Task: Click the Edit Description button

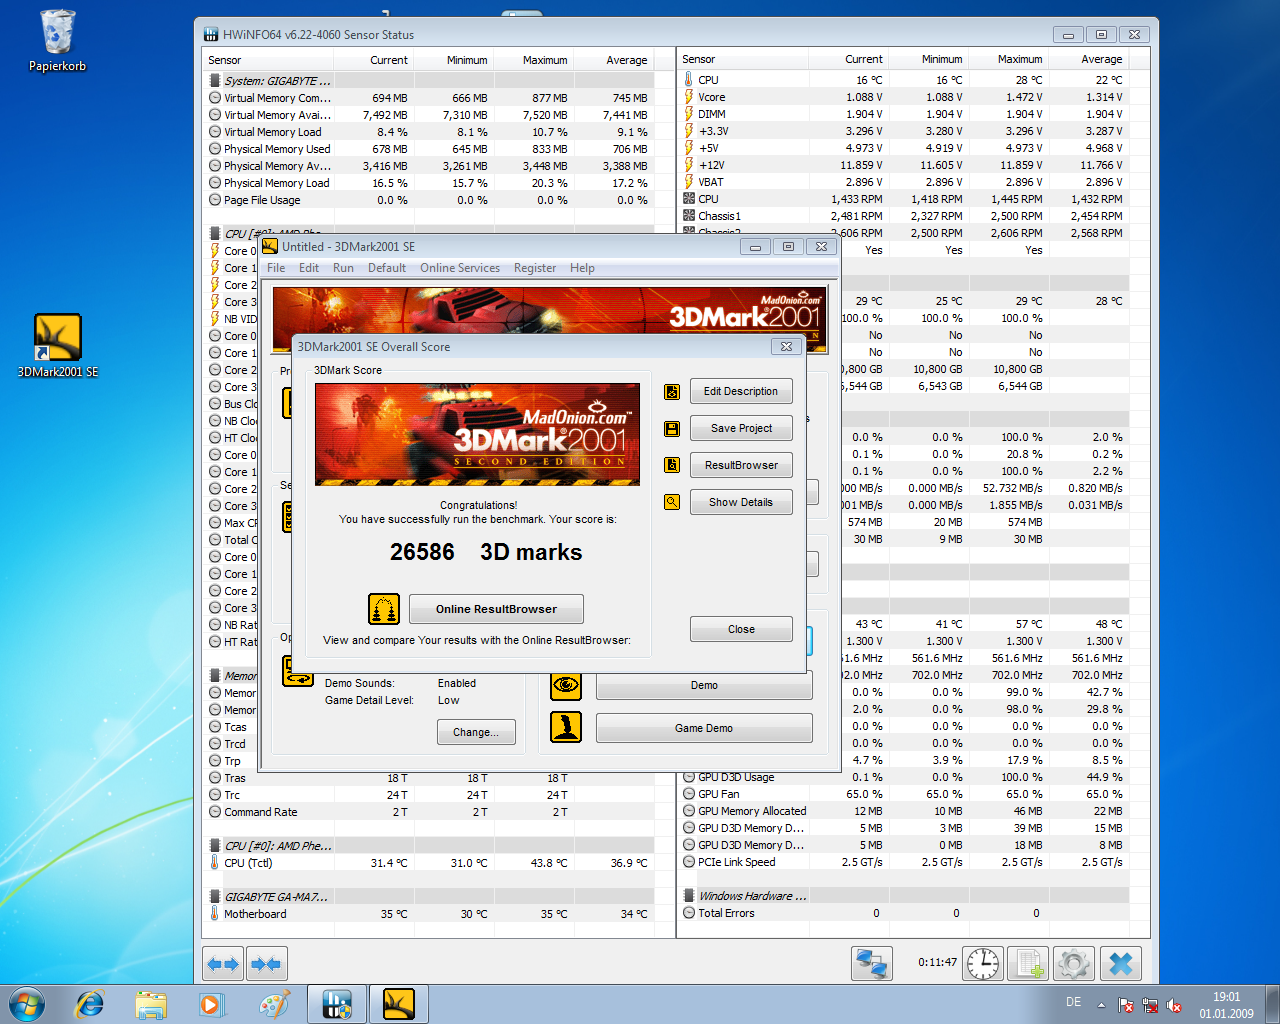Action: [741, 391]
